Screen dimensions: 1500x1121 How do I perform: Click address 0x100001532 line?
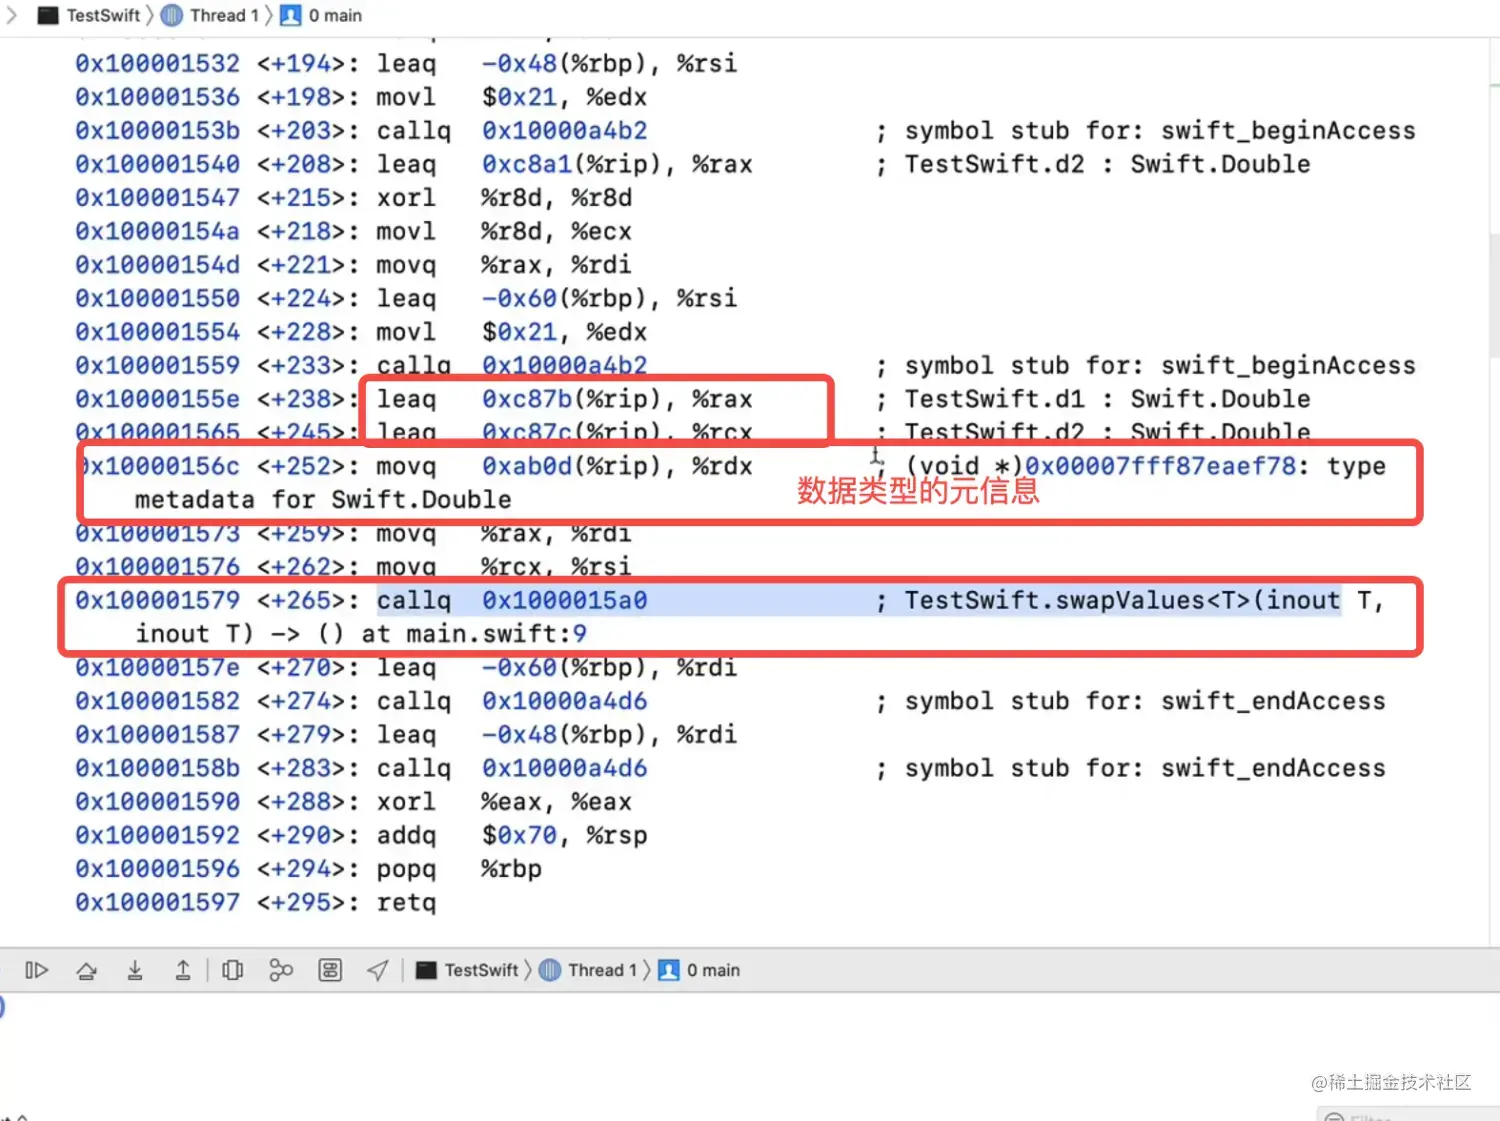406,64
